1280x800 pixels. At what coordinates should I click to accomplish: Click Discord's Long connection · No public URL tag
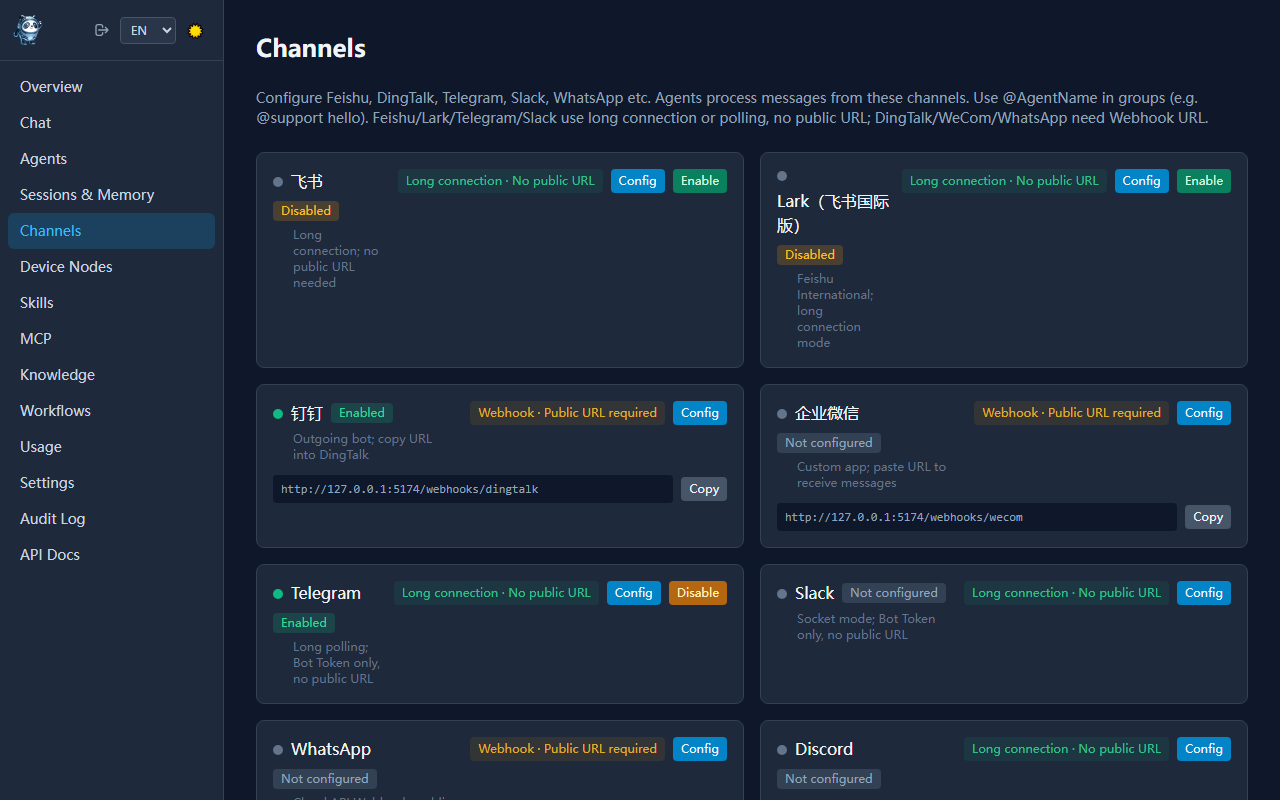[x=1066, y=749]
